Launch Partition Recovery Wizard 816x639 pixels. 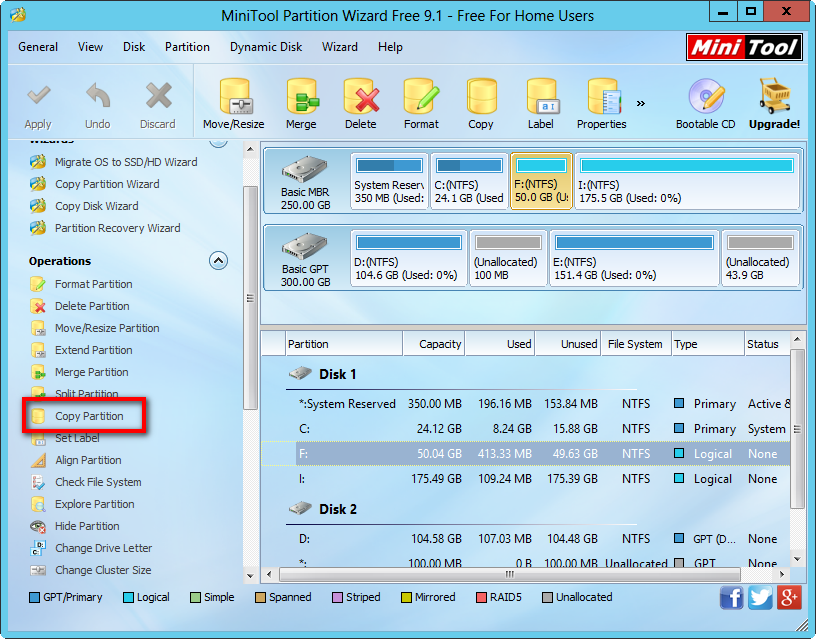tap(105, 228)
